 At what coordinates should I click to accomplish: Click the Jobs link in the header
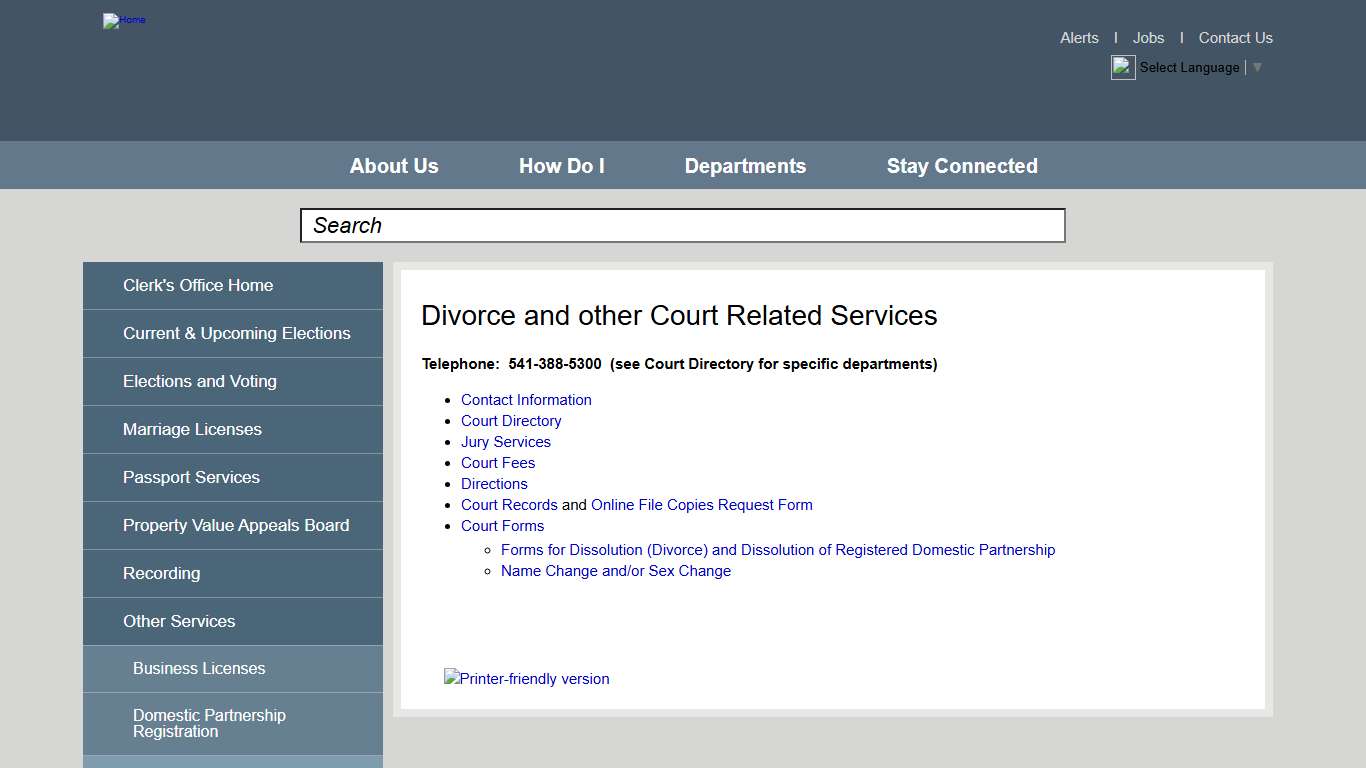pos(1148,37)
